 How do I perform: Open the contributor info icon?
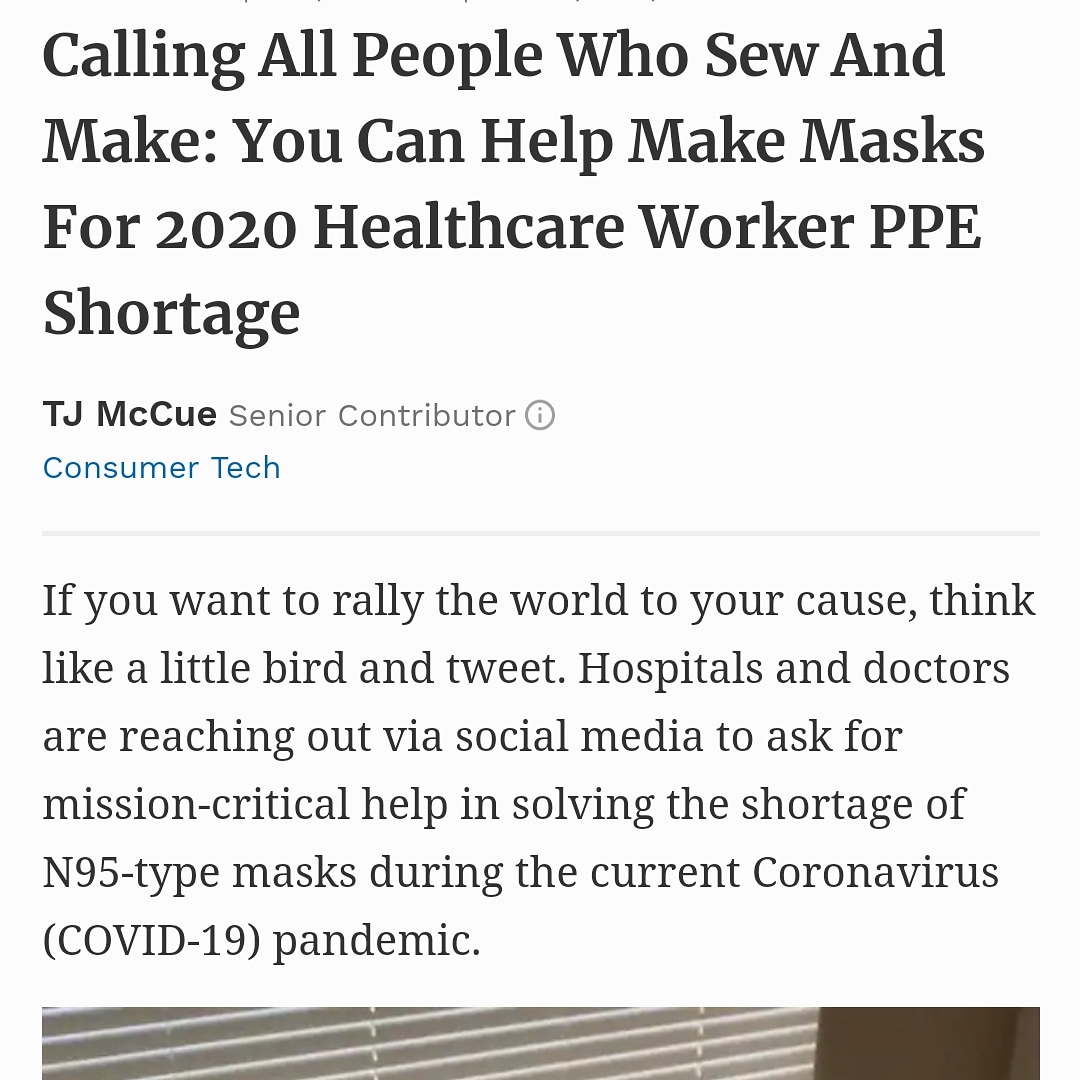coord(540,415)
